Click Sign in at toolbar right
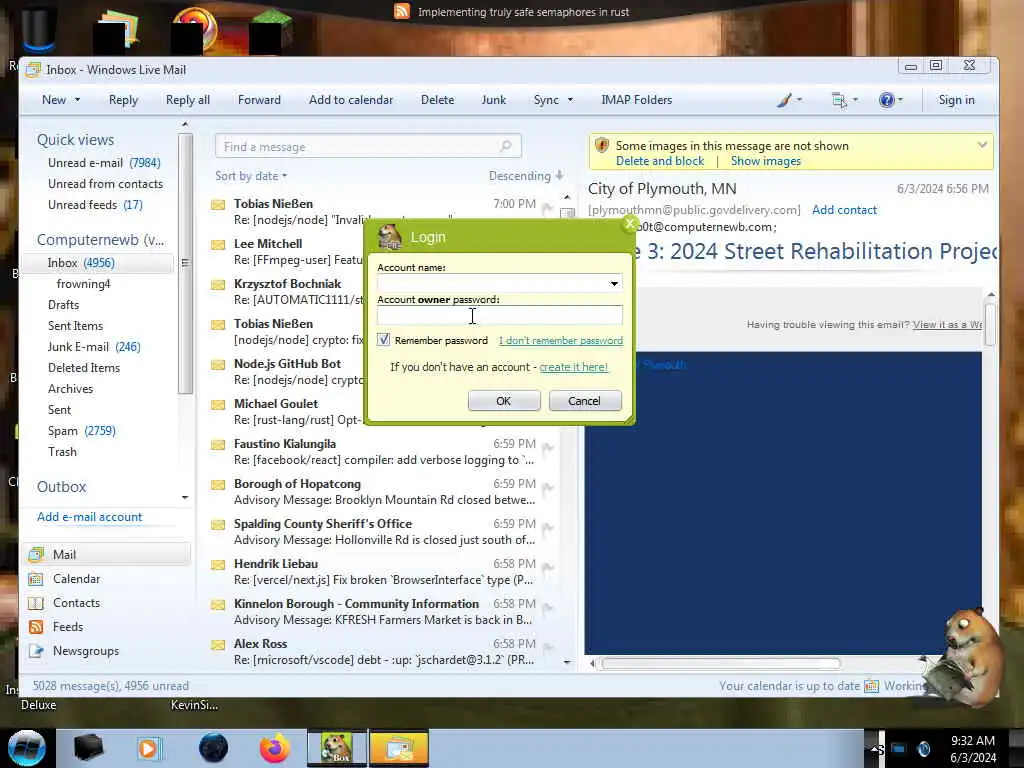The height and width of the screenshot is (768, 1024). pos(956,100)
